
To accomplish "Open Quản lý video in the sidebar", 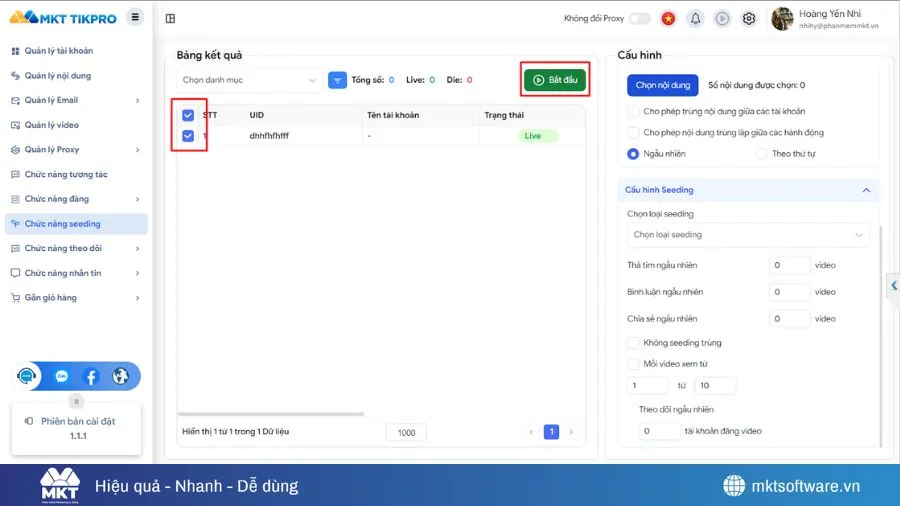I will pyautogui.click(x=76, y=125).
